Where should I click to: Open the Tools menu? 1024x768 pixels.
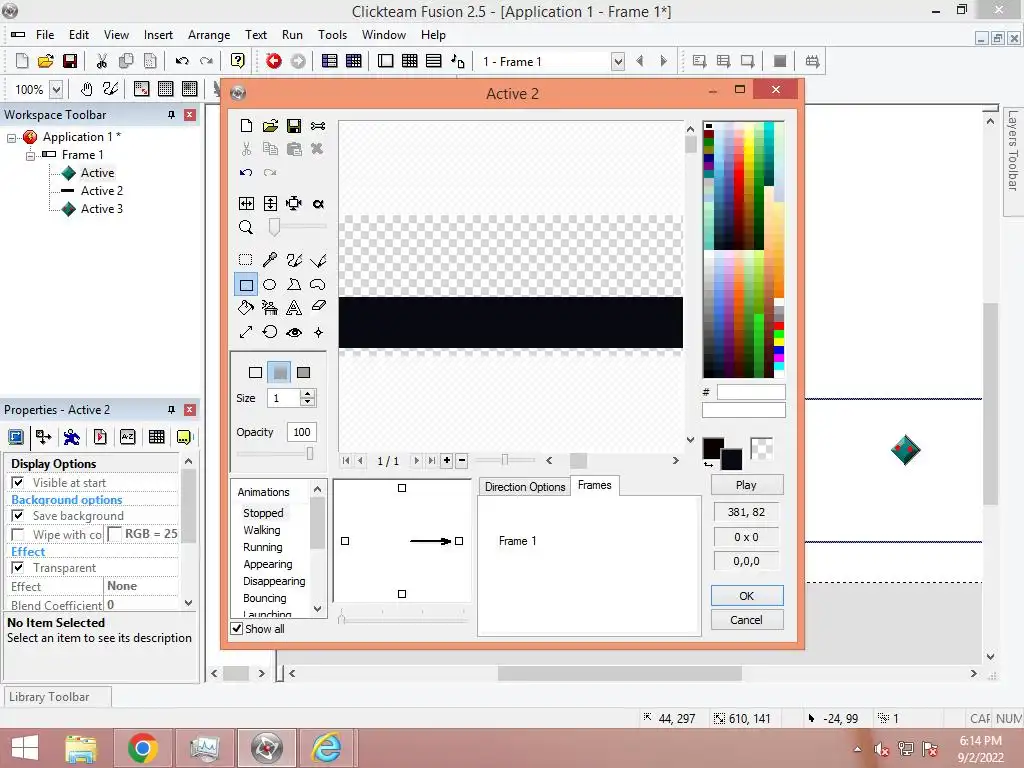click(332, 35)
